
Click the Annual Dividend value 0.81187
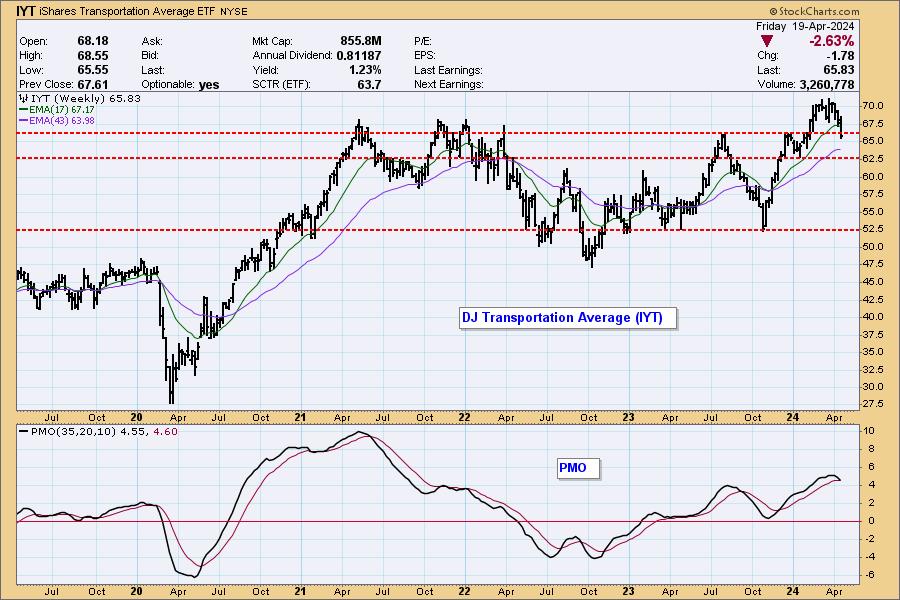click(x=359, y=56)
